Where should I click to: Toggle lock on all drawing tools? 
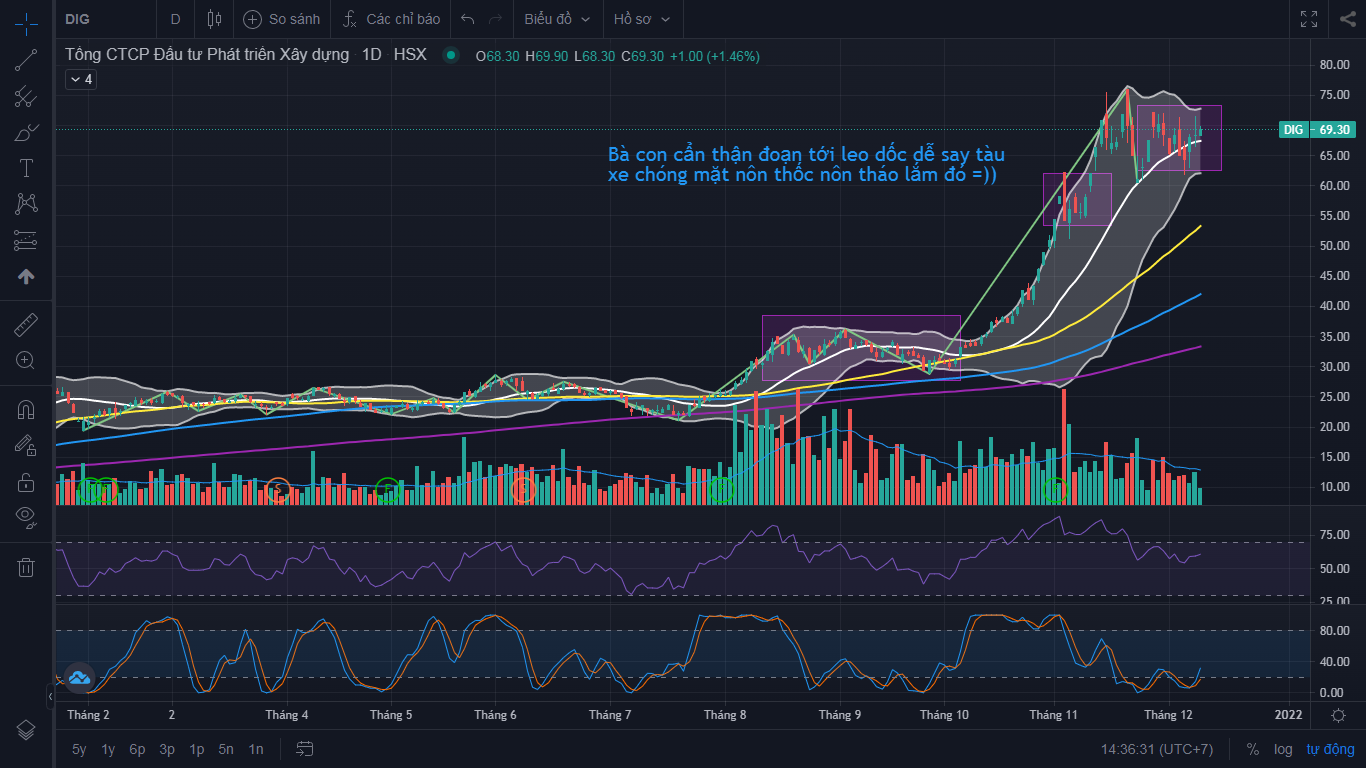click(x=26, y=482)
